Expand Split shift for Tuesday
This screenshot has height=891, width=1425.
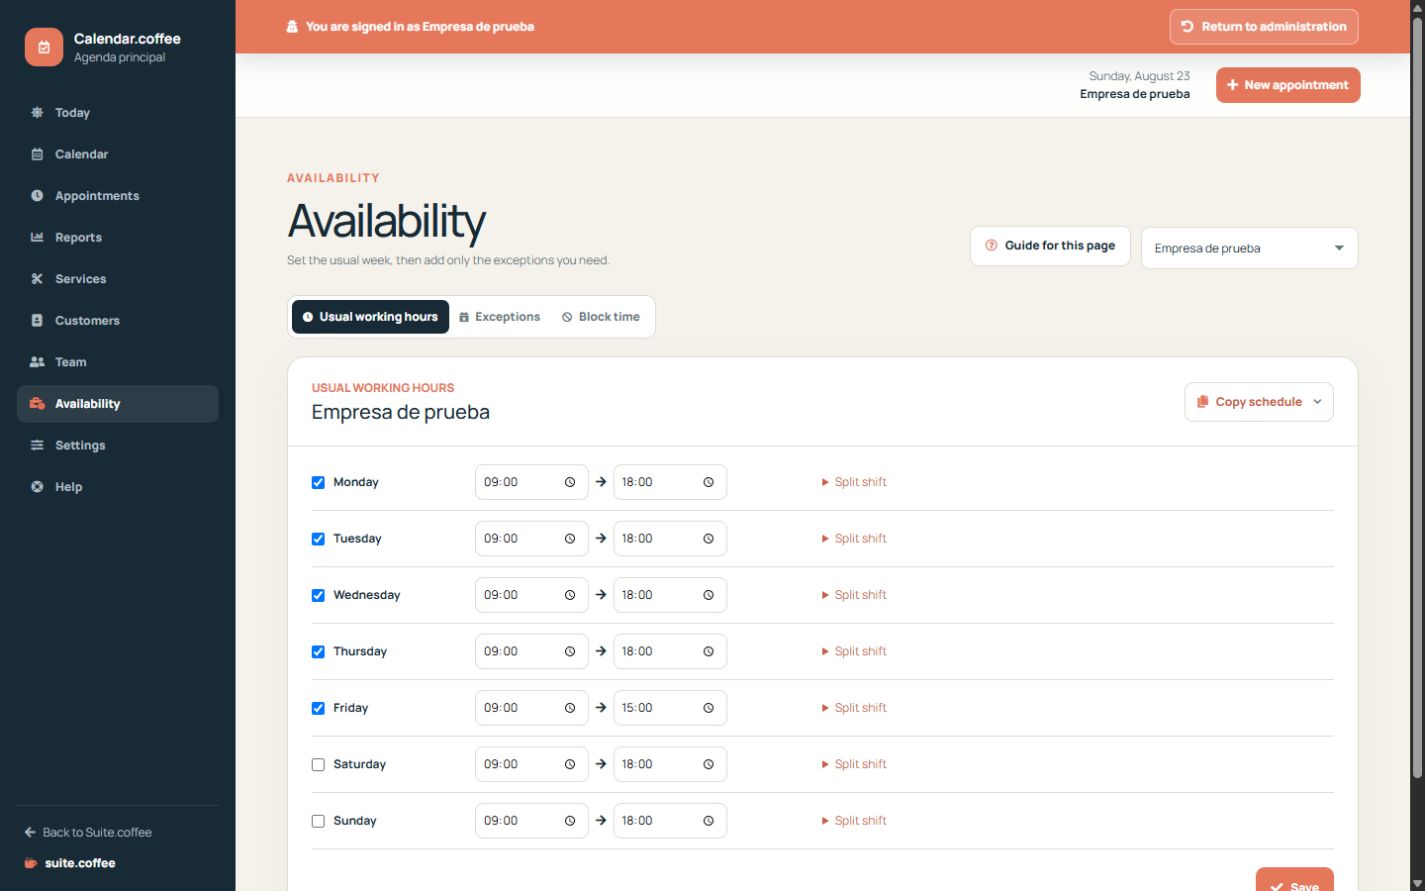coord(854,538)
